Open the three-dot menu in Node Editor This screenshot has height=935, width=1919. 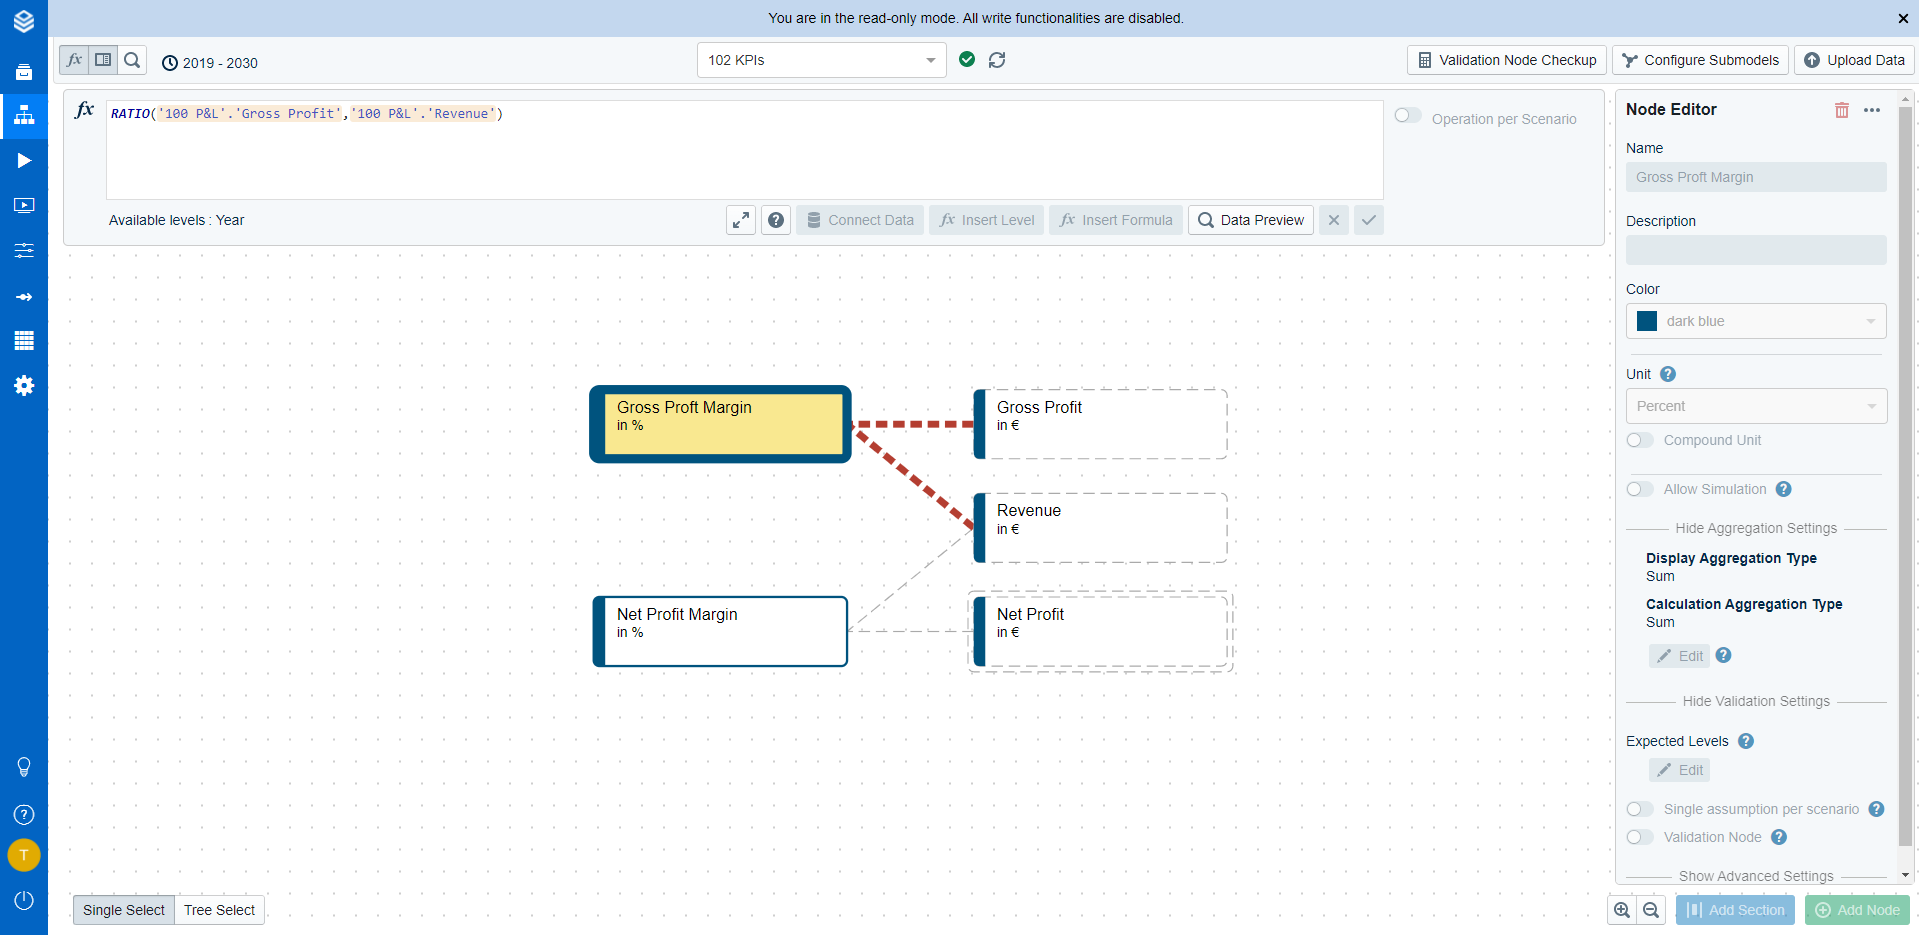(x=1872, y=110)
